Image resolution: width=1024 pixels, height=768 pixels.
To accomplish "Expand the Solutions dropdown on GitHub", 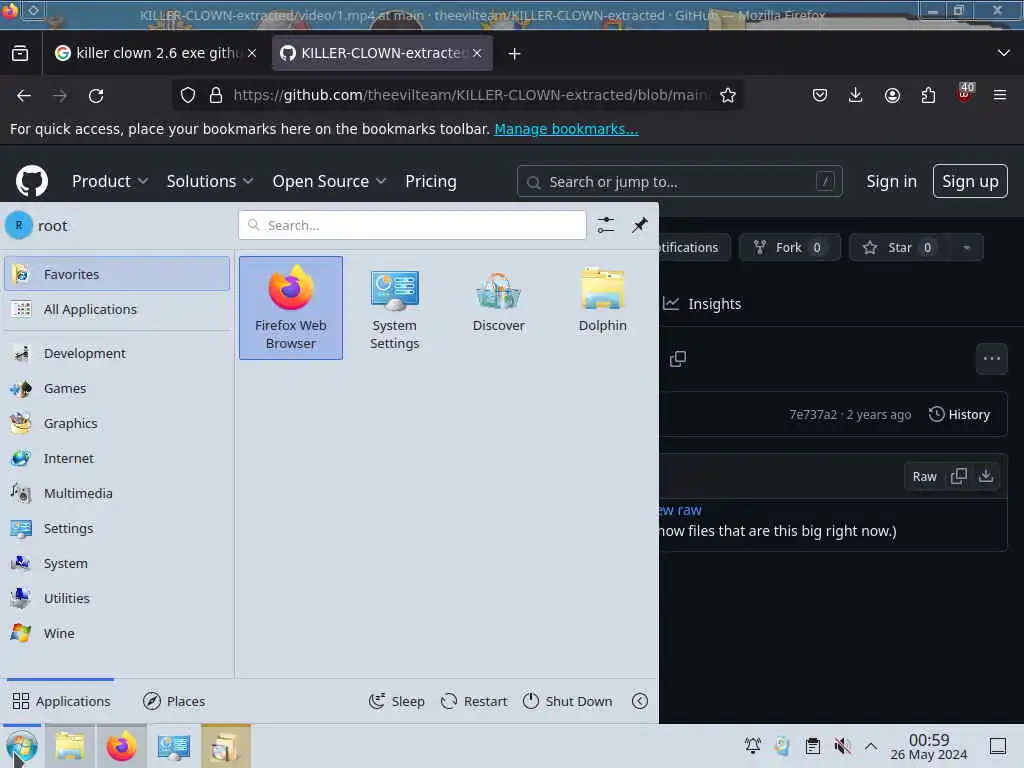I will pyautogui.click(x=210, y=182).
